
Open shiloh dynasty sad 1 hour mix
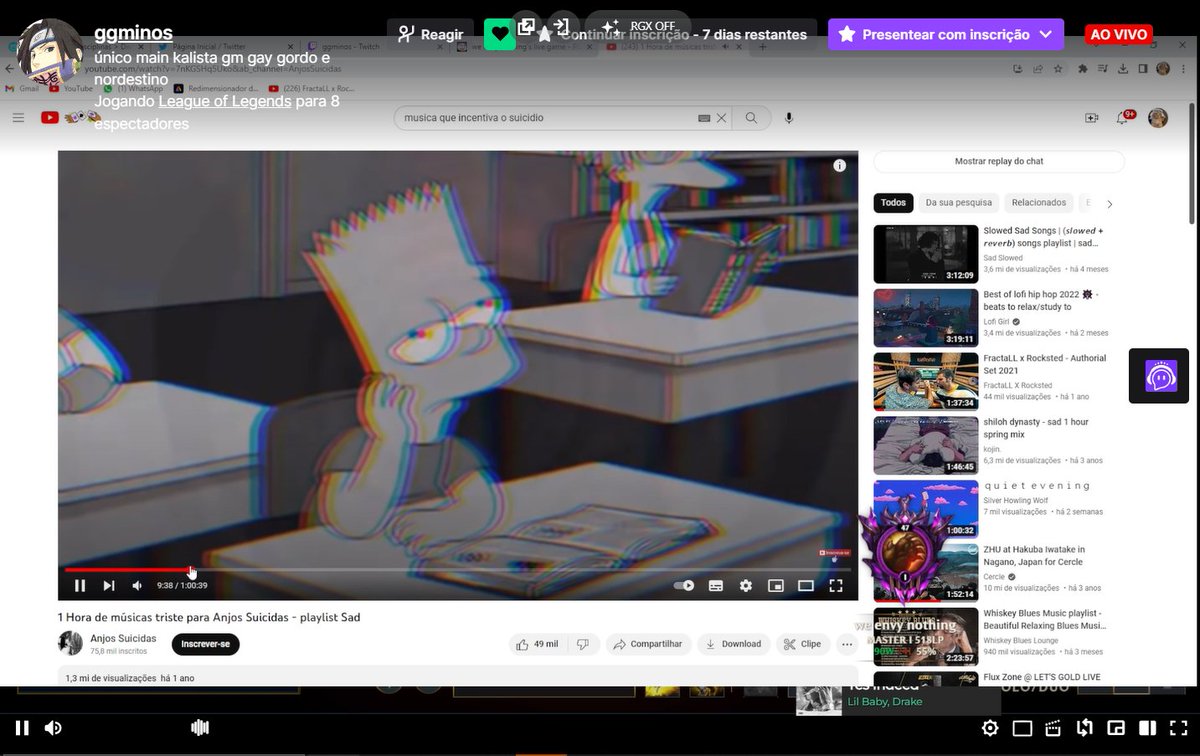coord(926,446)
